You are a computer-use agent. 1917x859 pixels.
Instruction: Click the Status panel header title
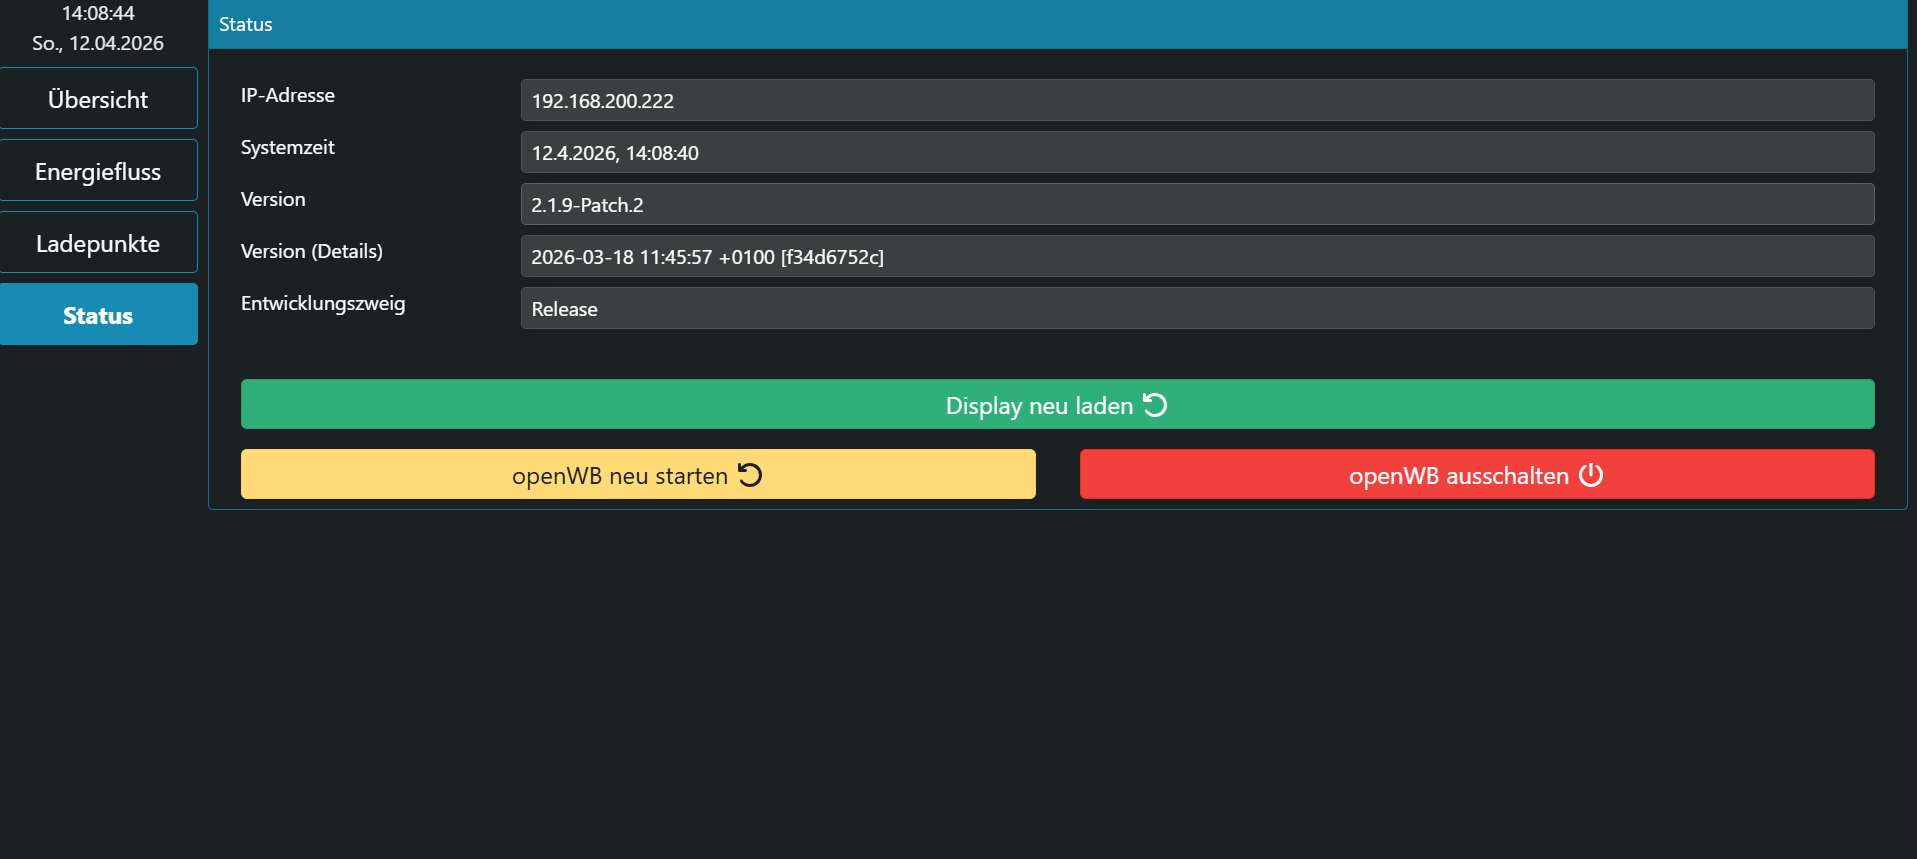point(246,24)
